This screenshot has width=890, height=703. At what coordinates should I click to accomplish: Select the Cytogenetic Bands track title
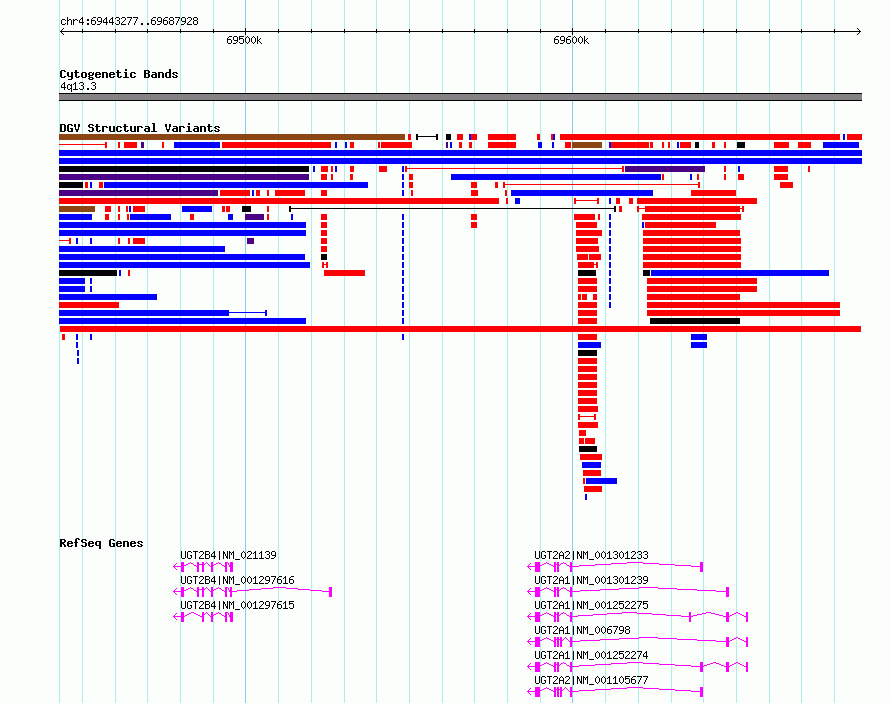(119, 74)
